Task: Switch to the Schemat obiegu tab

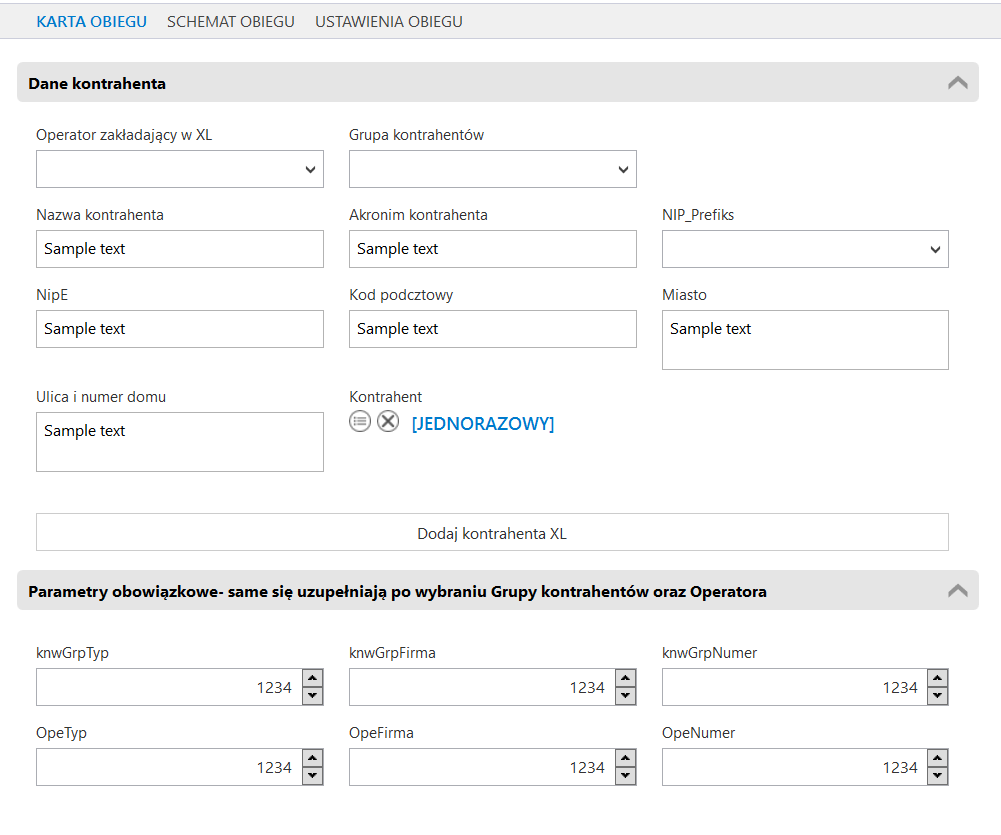Action: point(231,21)
